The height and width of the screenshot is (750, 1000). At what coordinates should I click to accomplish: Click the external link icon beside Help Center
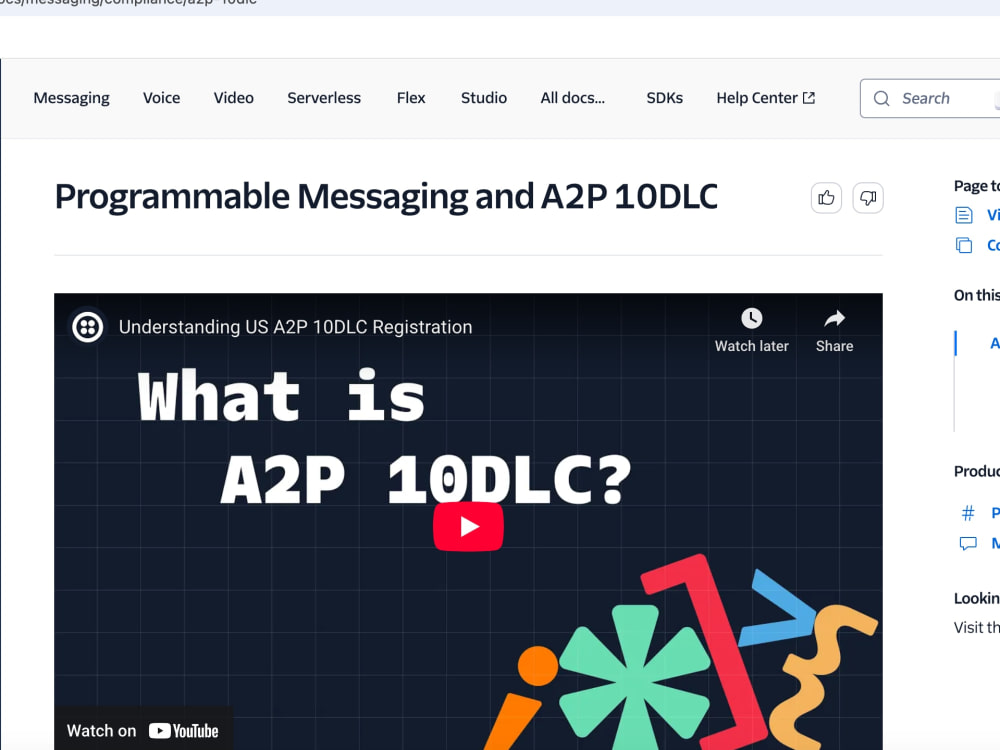click(809, 98)
